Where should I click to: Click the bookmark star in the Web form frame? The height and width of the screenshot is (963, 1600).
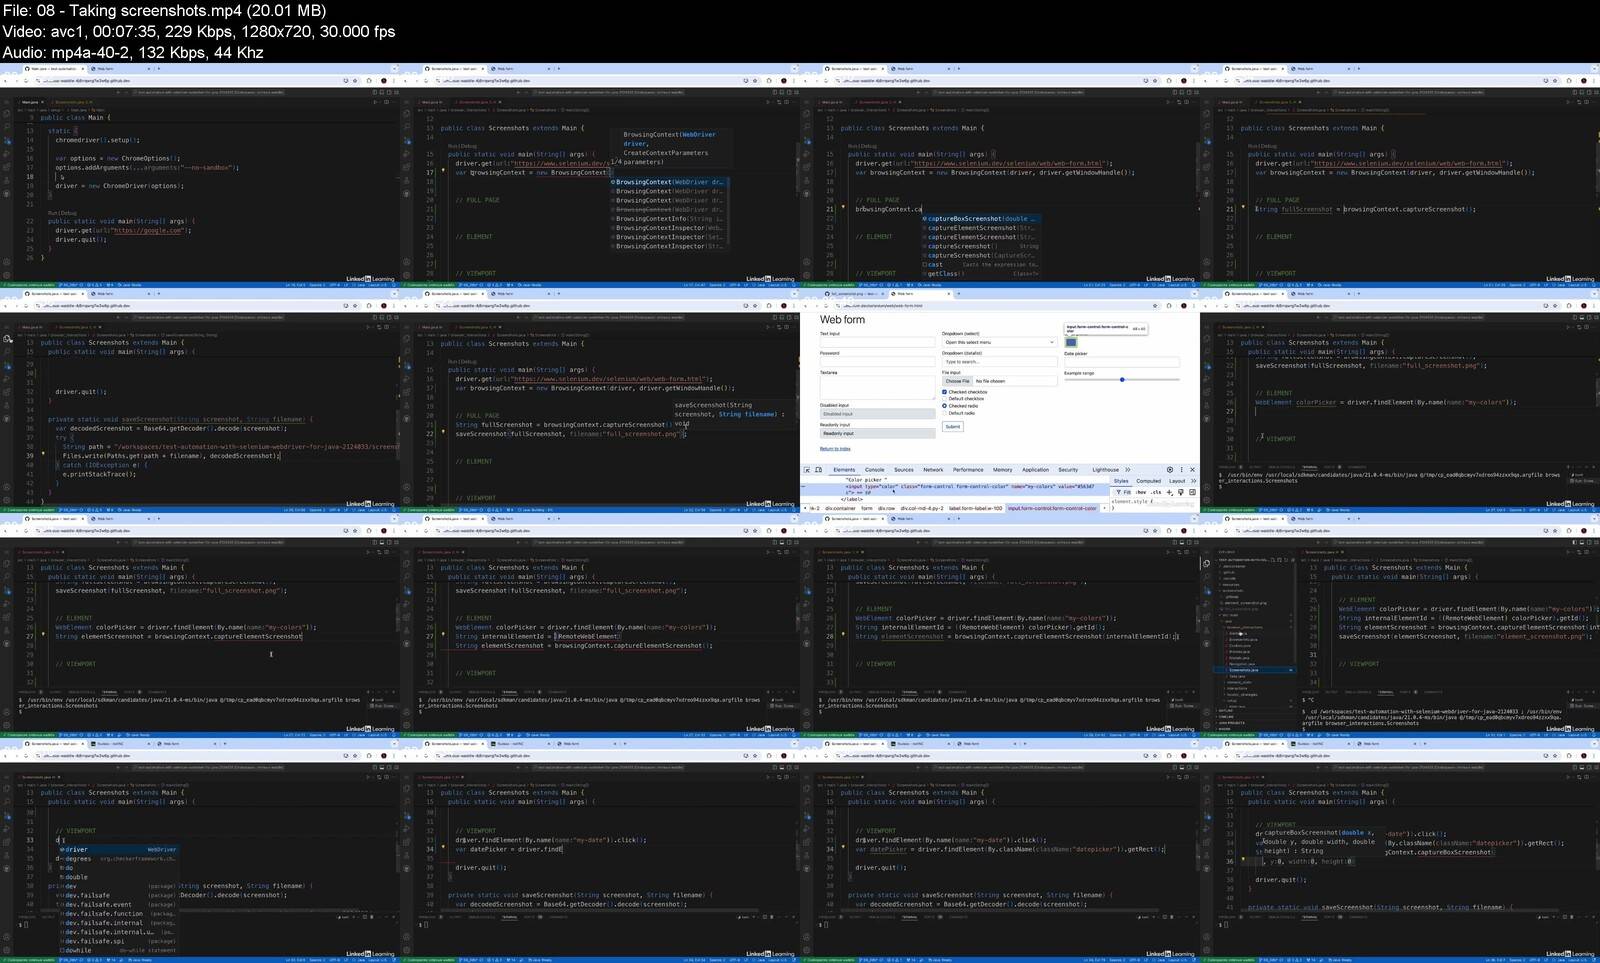point(1155,306)
